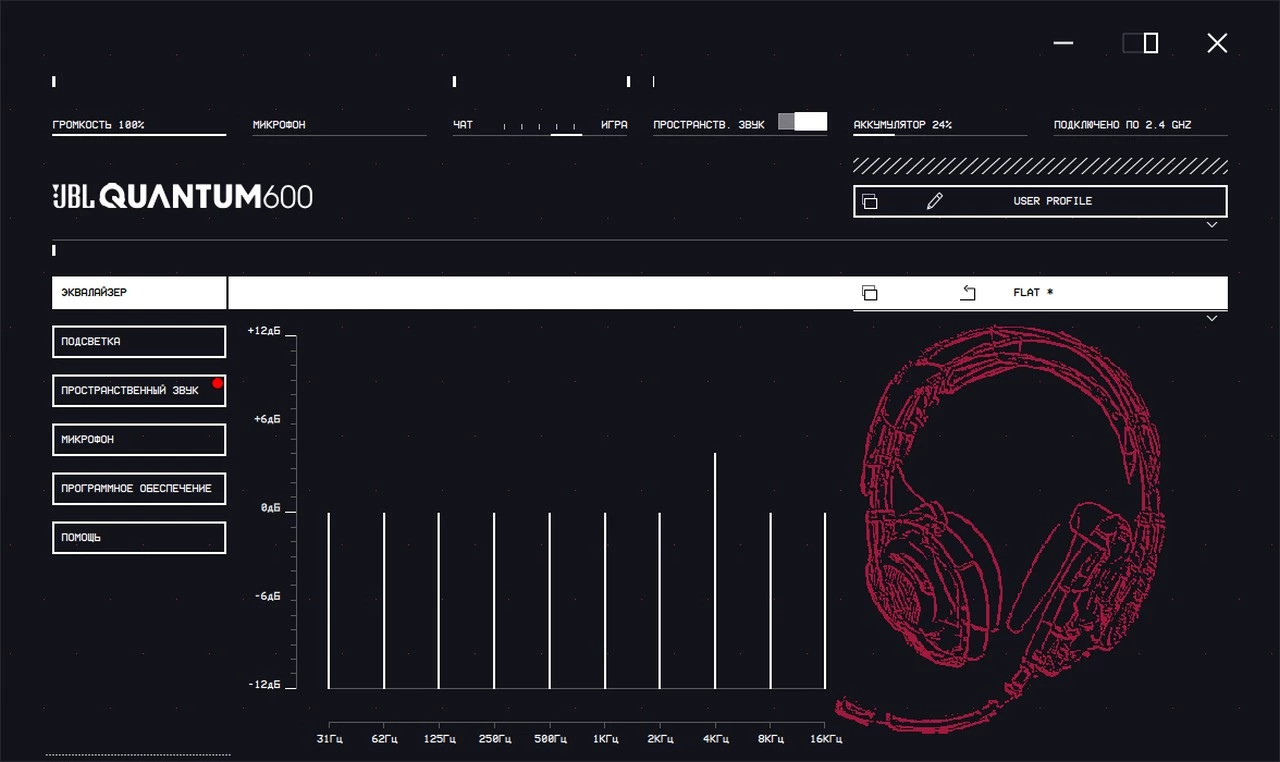Open the Программное обеспечение section
This screenshot has height=762, width=1280.
coord(139,489)
